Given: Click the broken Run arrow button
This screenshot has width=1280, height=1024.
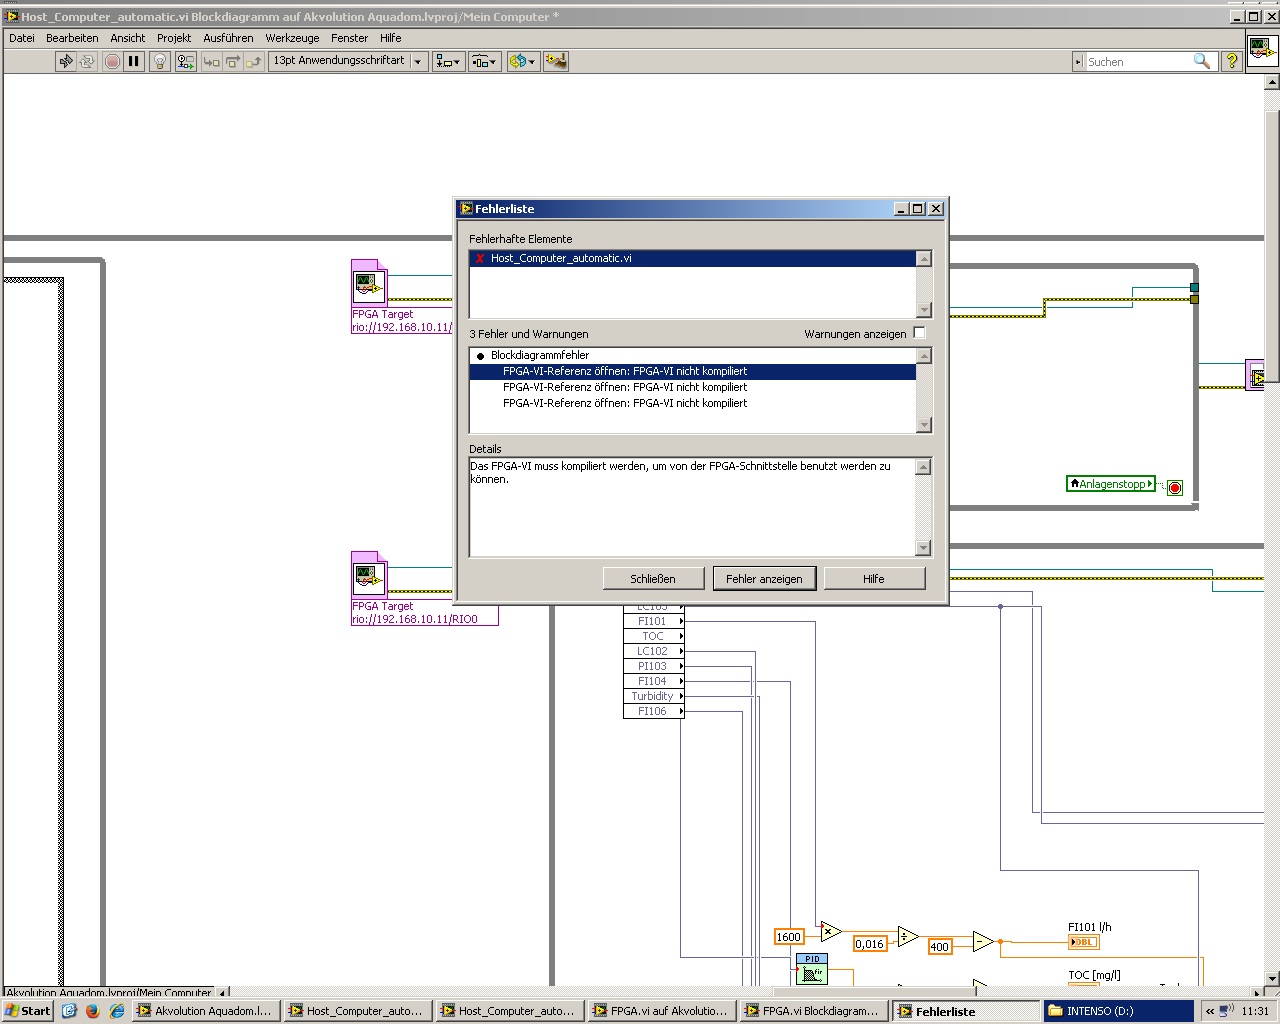Looking at the screenshot, I should 66,62.
